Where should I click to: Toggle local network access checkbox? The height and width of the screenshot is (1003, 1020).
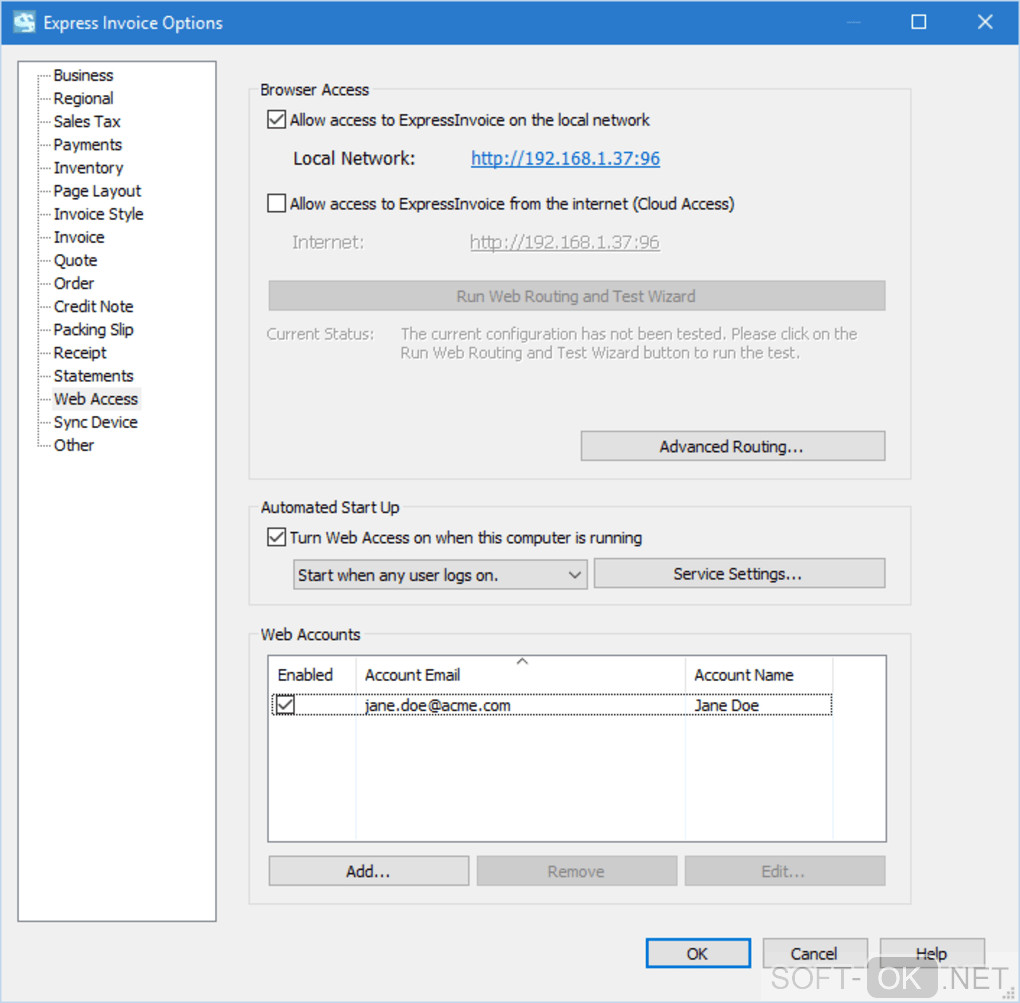(276, 120)
